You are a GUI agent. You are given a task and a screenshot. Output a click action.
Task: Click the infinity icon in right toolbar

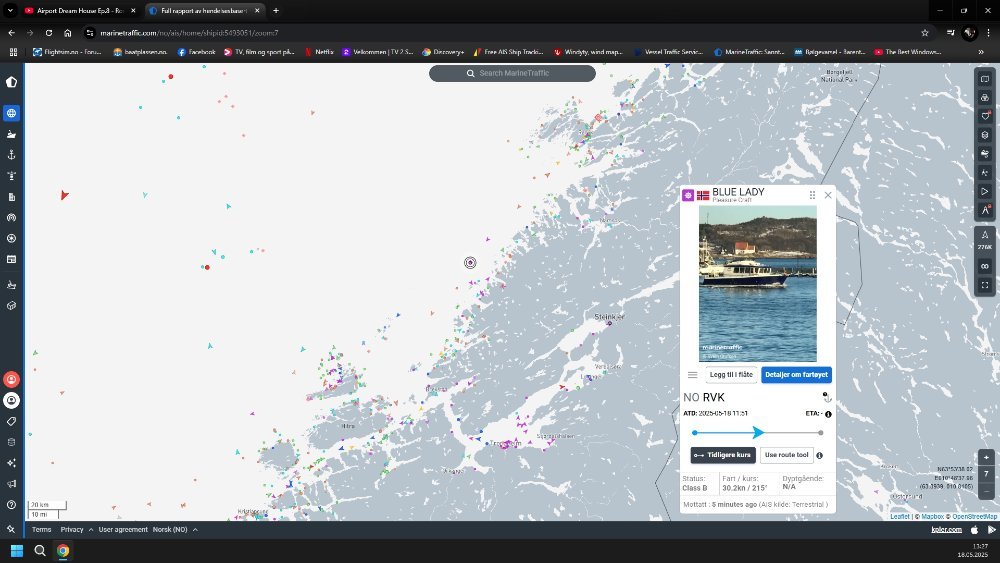[985, 267]
